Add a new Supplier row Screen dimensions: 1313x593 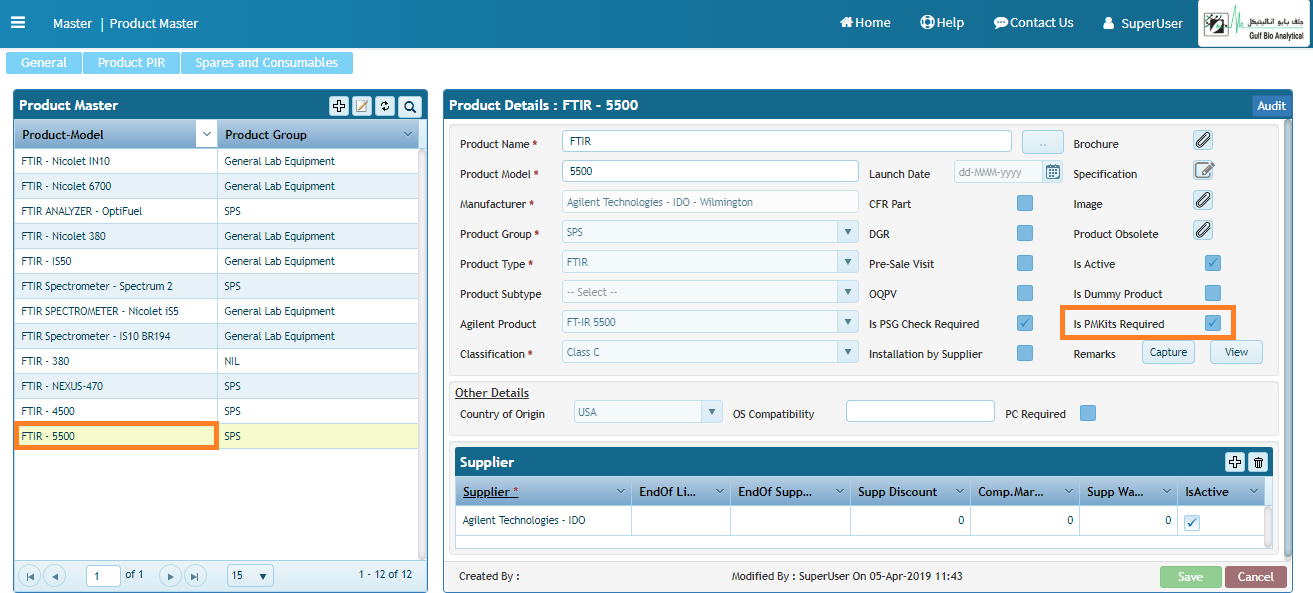coord(1235,462)
